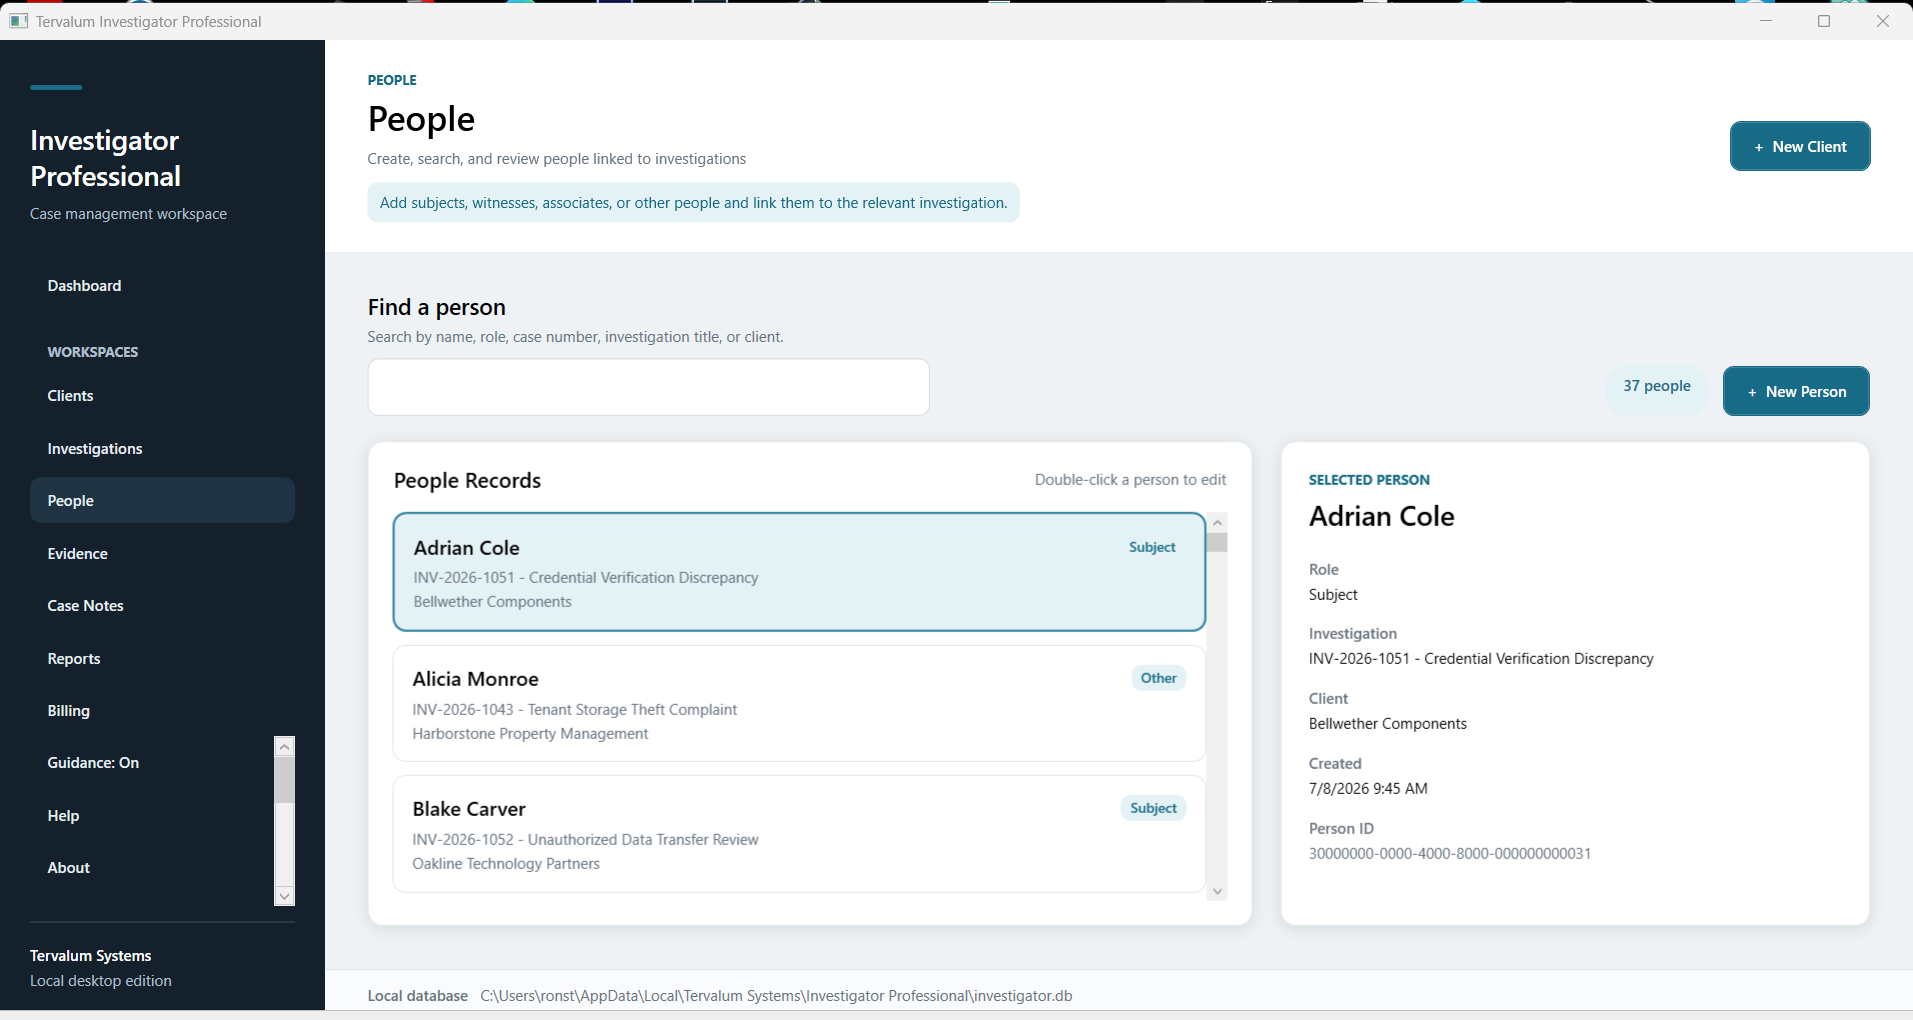Maximize the Tervalum window
1913x1020 pixels.
click(1824, 21)
